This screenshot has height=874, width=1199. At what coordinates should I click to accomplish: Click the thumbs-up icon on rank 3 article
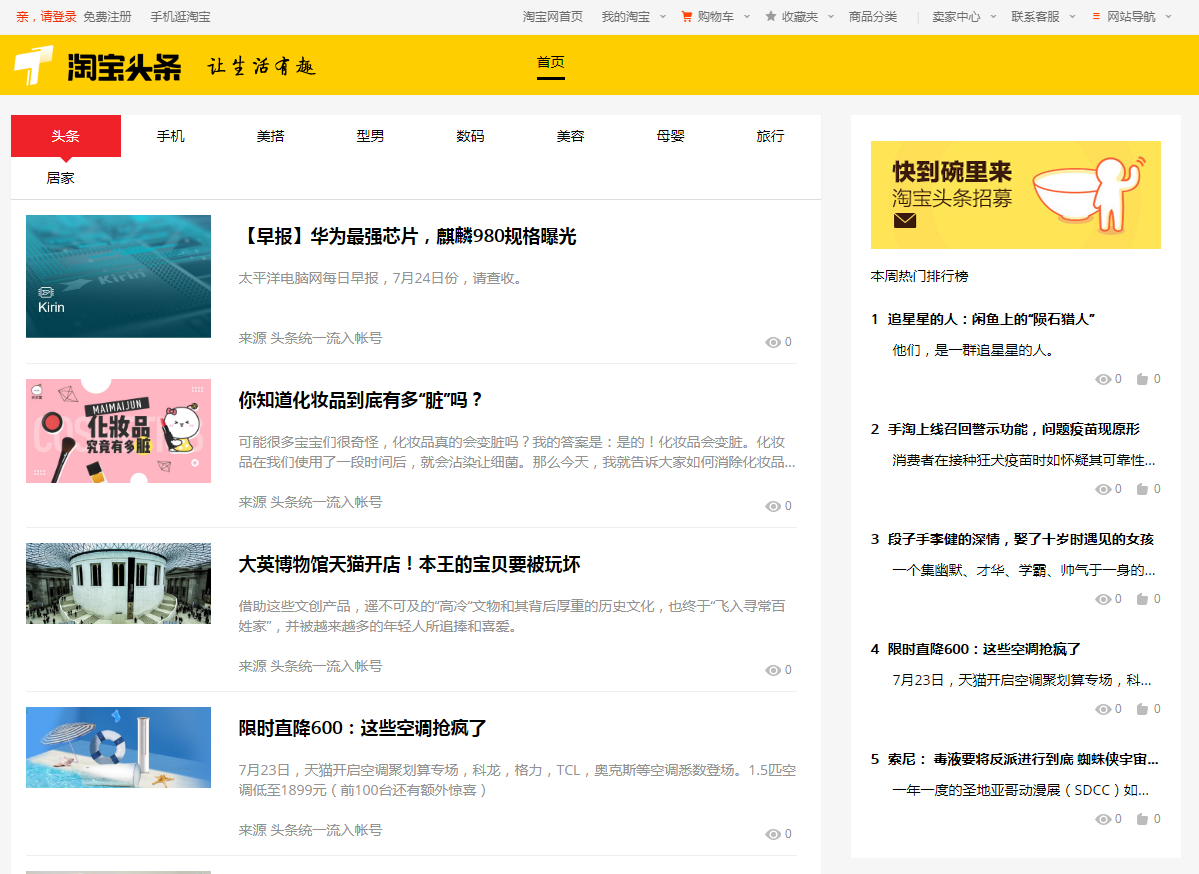pyautogui.click(x=1142, y=599)
